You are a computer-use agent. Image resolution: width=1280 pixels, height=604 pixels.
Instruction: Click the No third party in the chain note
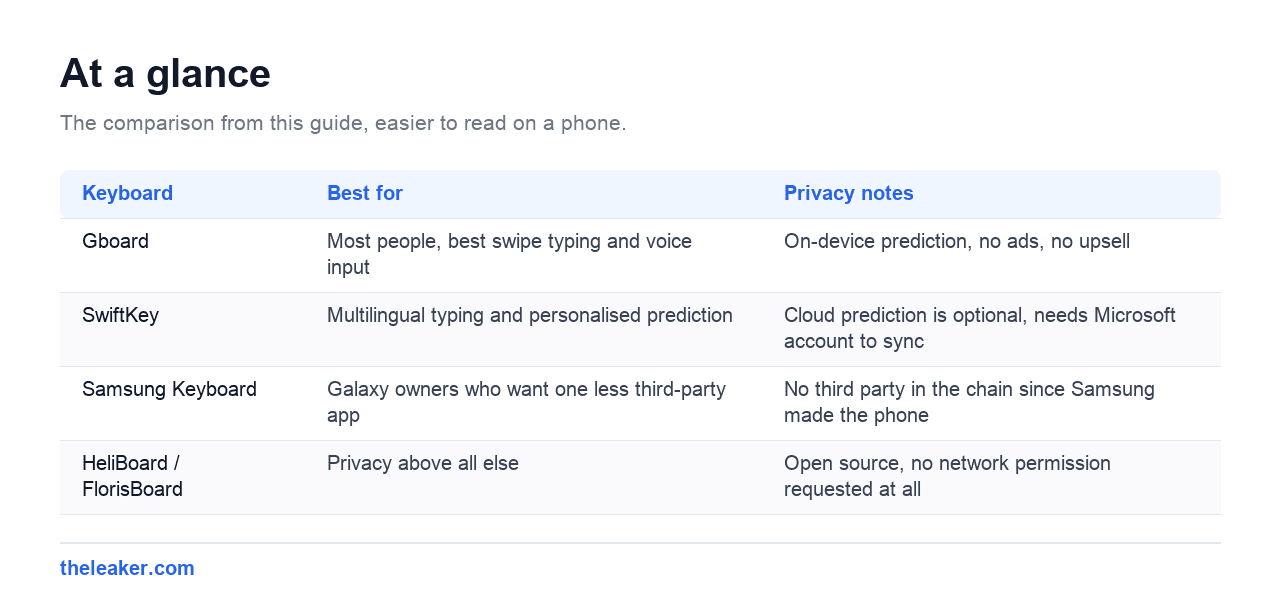click(x=969, y=402)
